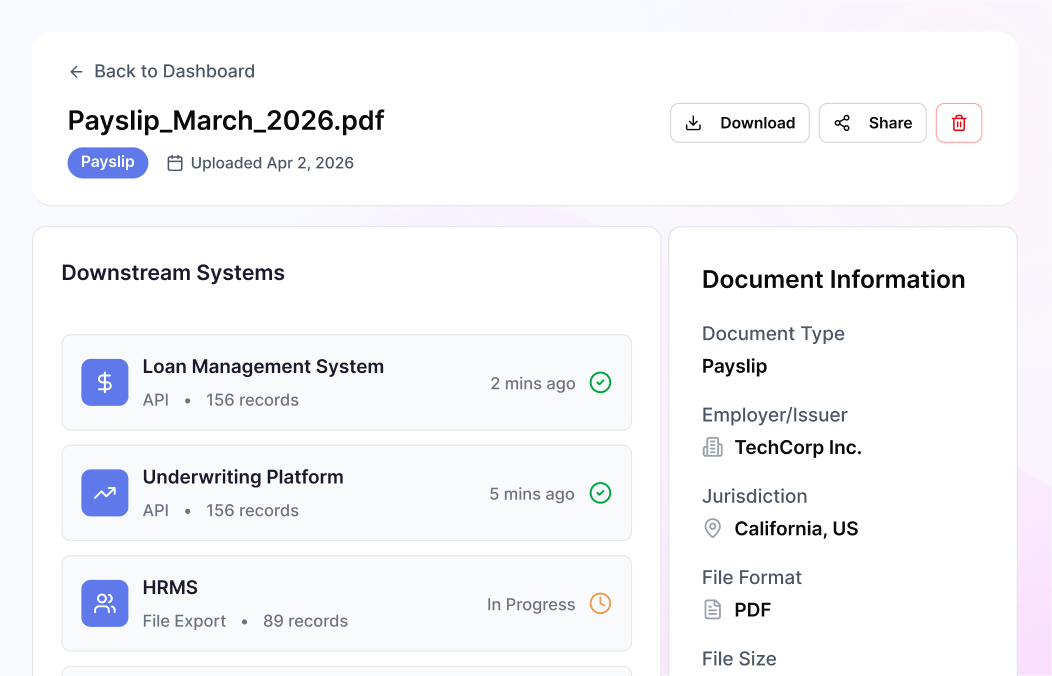Viewport: 1052px width, 676px height.
Task: Click 'Uploaded Apr 2, 2026' text
Action: pos(272,163)
